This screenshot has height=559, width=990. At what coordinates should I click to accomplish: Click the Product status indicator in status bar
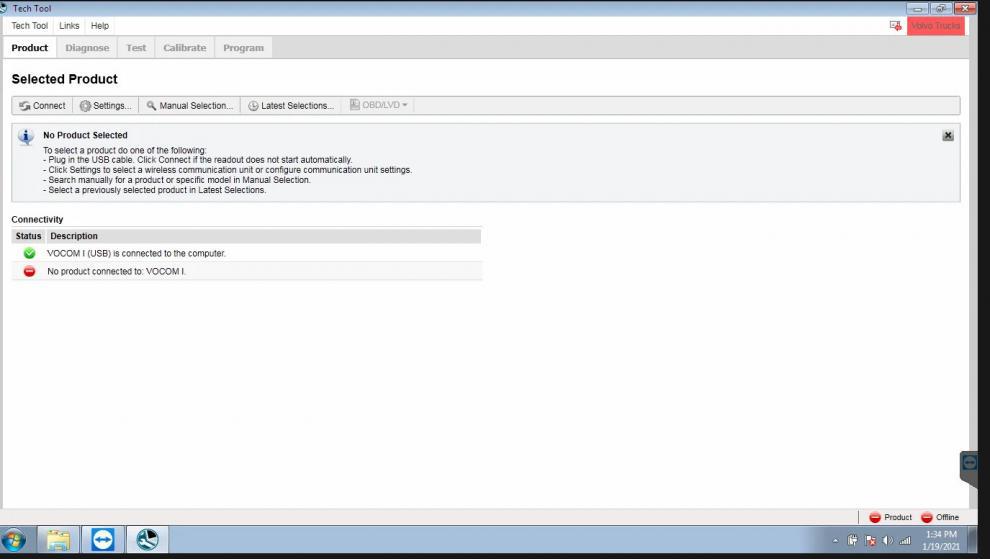[x=890, y=517]
